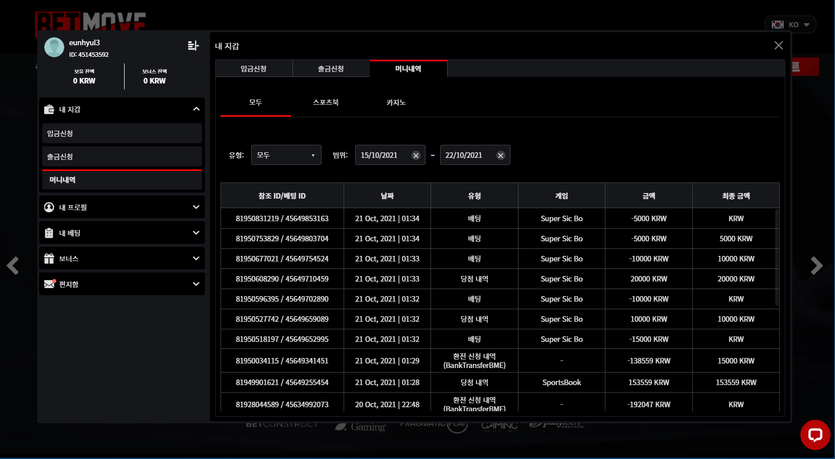Clear the end date 22/10/2021
835x459 pixels.
pyautogui.click(x=501, y=155)
